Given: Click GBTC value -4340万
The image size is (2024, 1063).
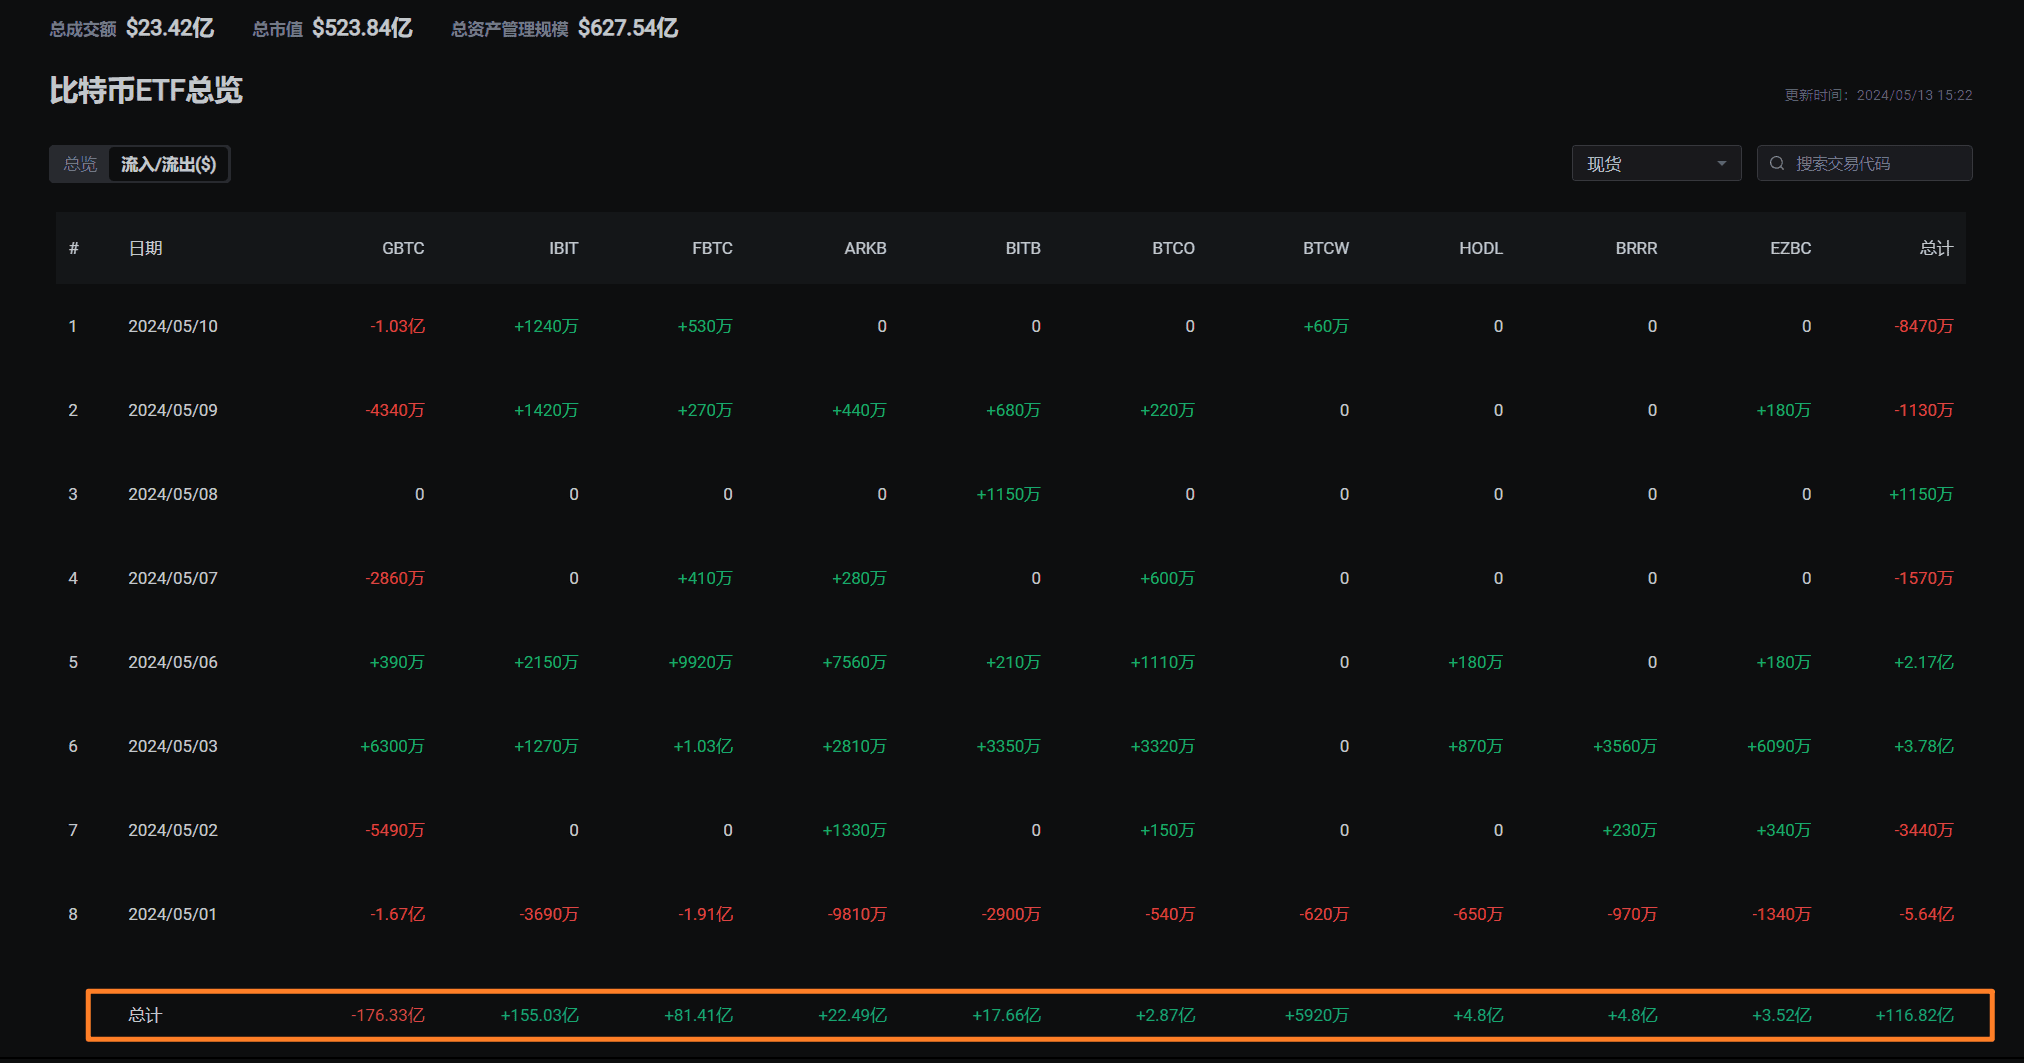Looking at the screenshot, I should [395, 410].
